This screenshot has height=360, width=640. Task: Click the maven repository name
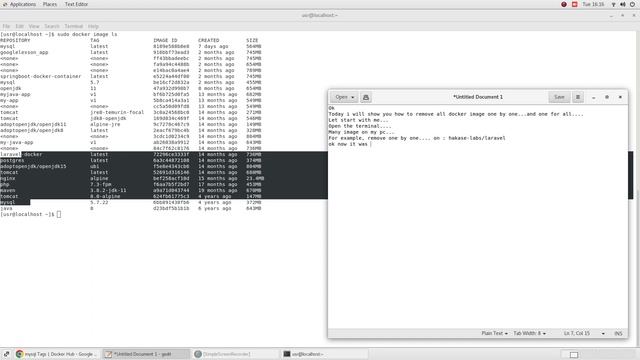click(8, 190)
